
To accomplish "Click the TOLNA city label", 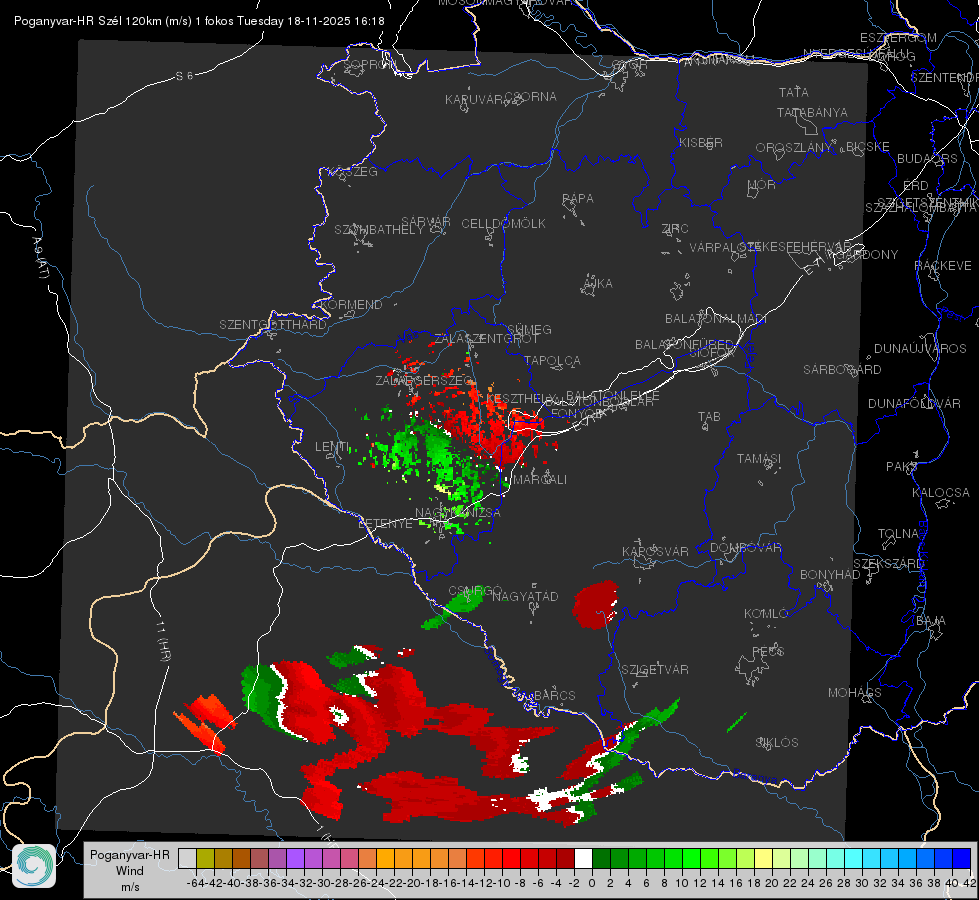I will (898, 534).
